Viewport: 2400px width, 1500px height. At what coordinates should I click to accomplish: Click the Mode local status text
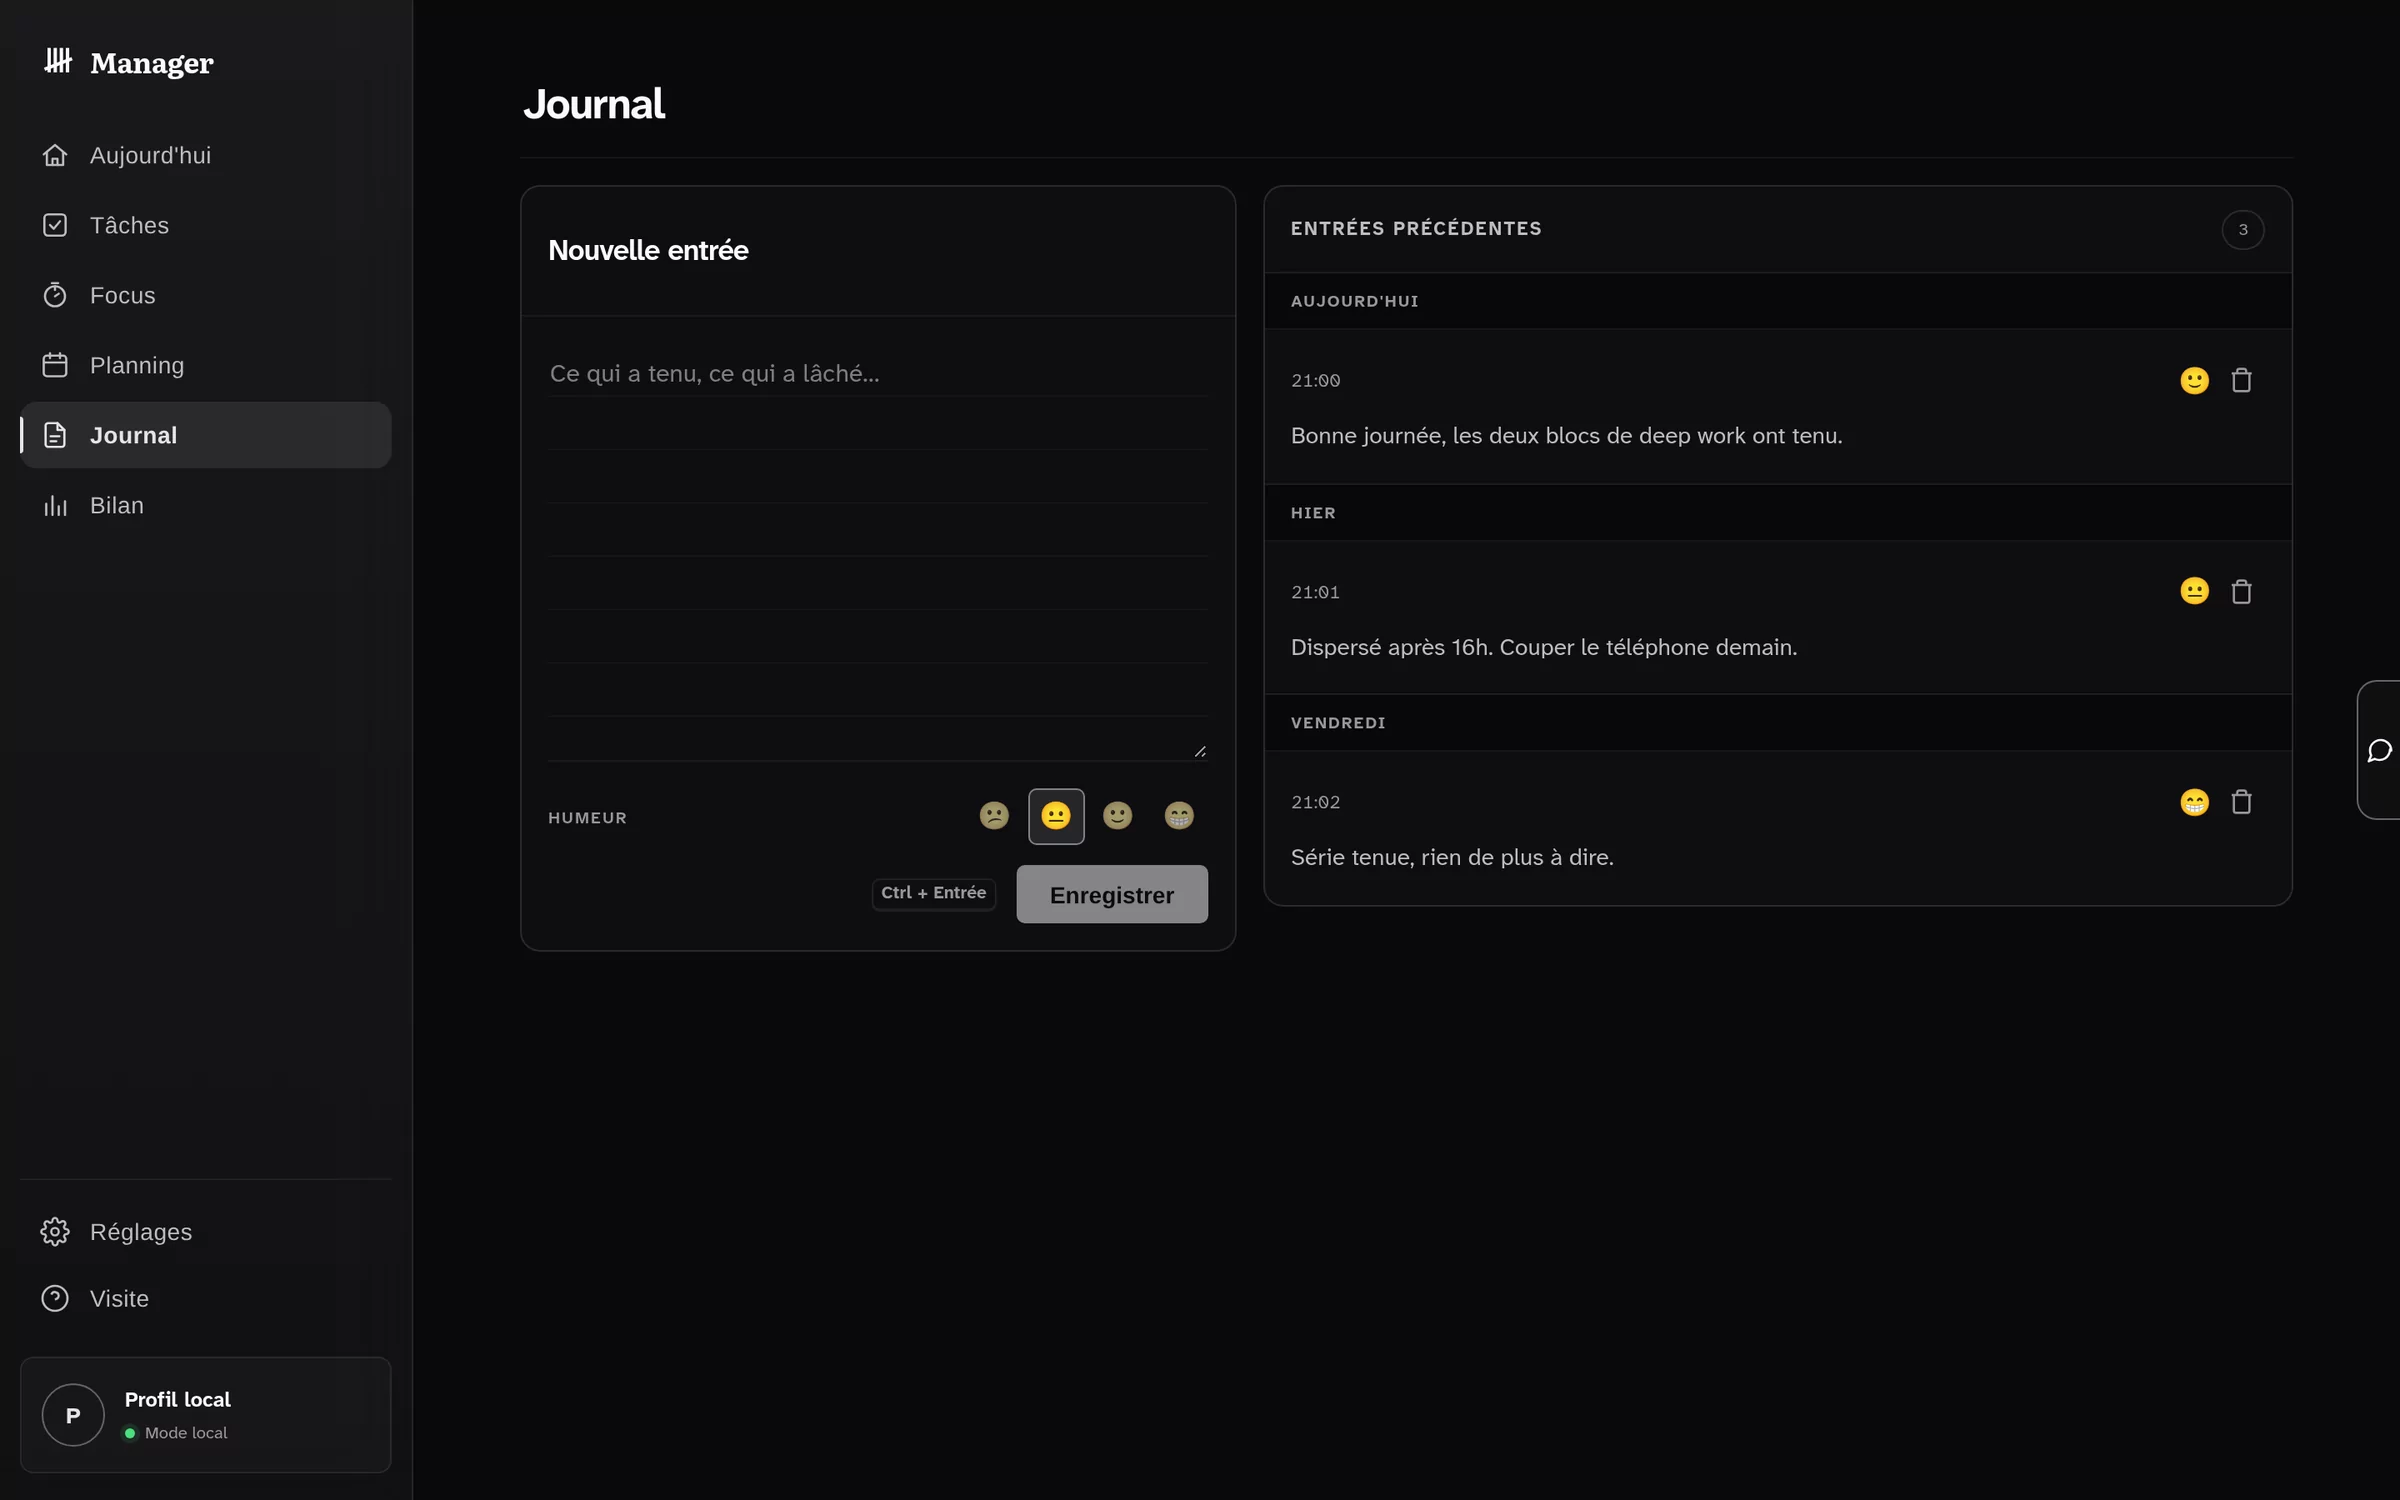186,1433
